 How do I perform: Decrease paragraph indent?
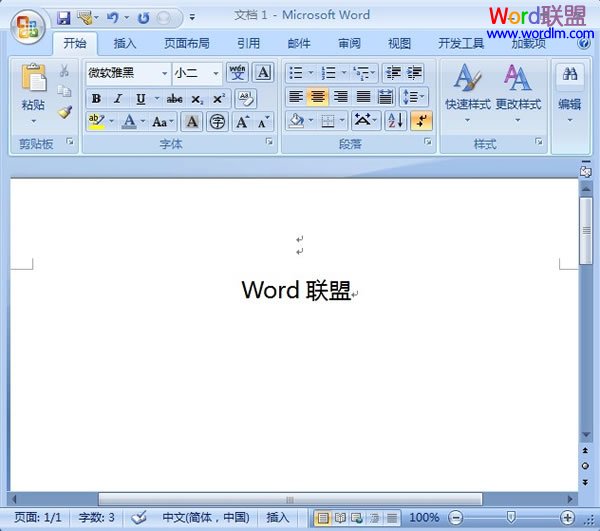coord(393,72)
